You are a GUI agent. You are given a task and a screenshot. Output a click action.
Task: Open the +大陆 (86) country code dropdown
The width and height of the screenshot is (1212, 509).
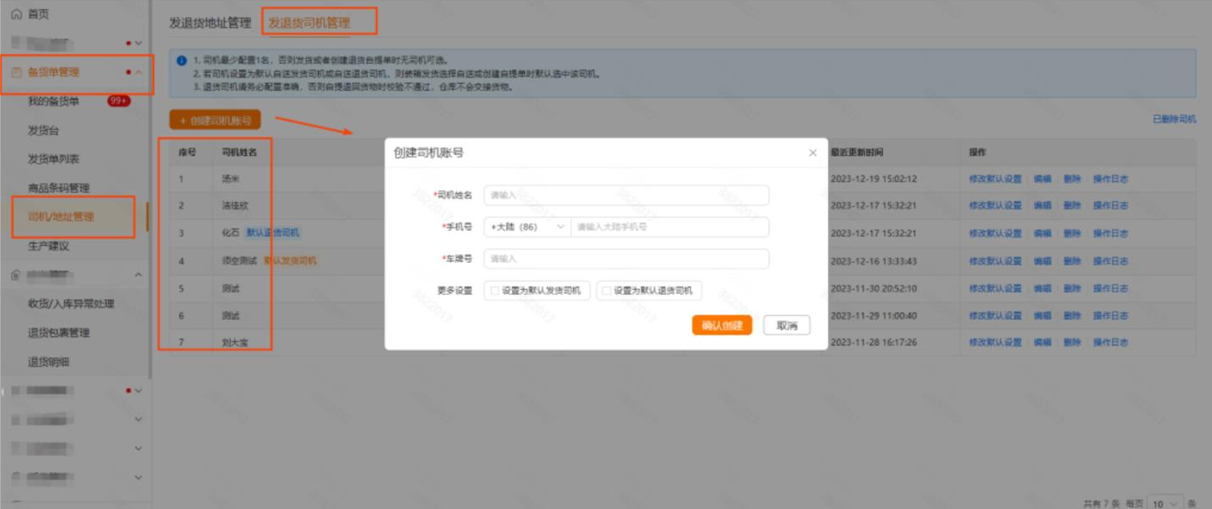pos(526,227)
